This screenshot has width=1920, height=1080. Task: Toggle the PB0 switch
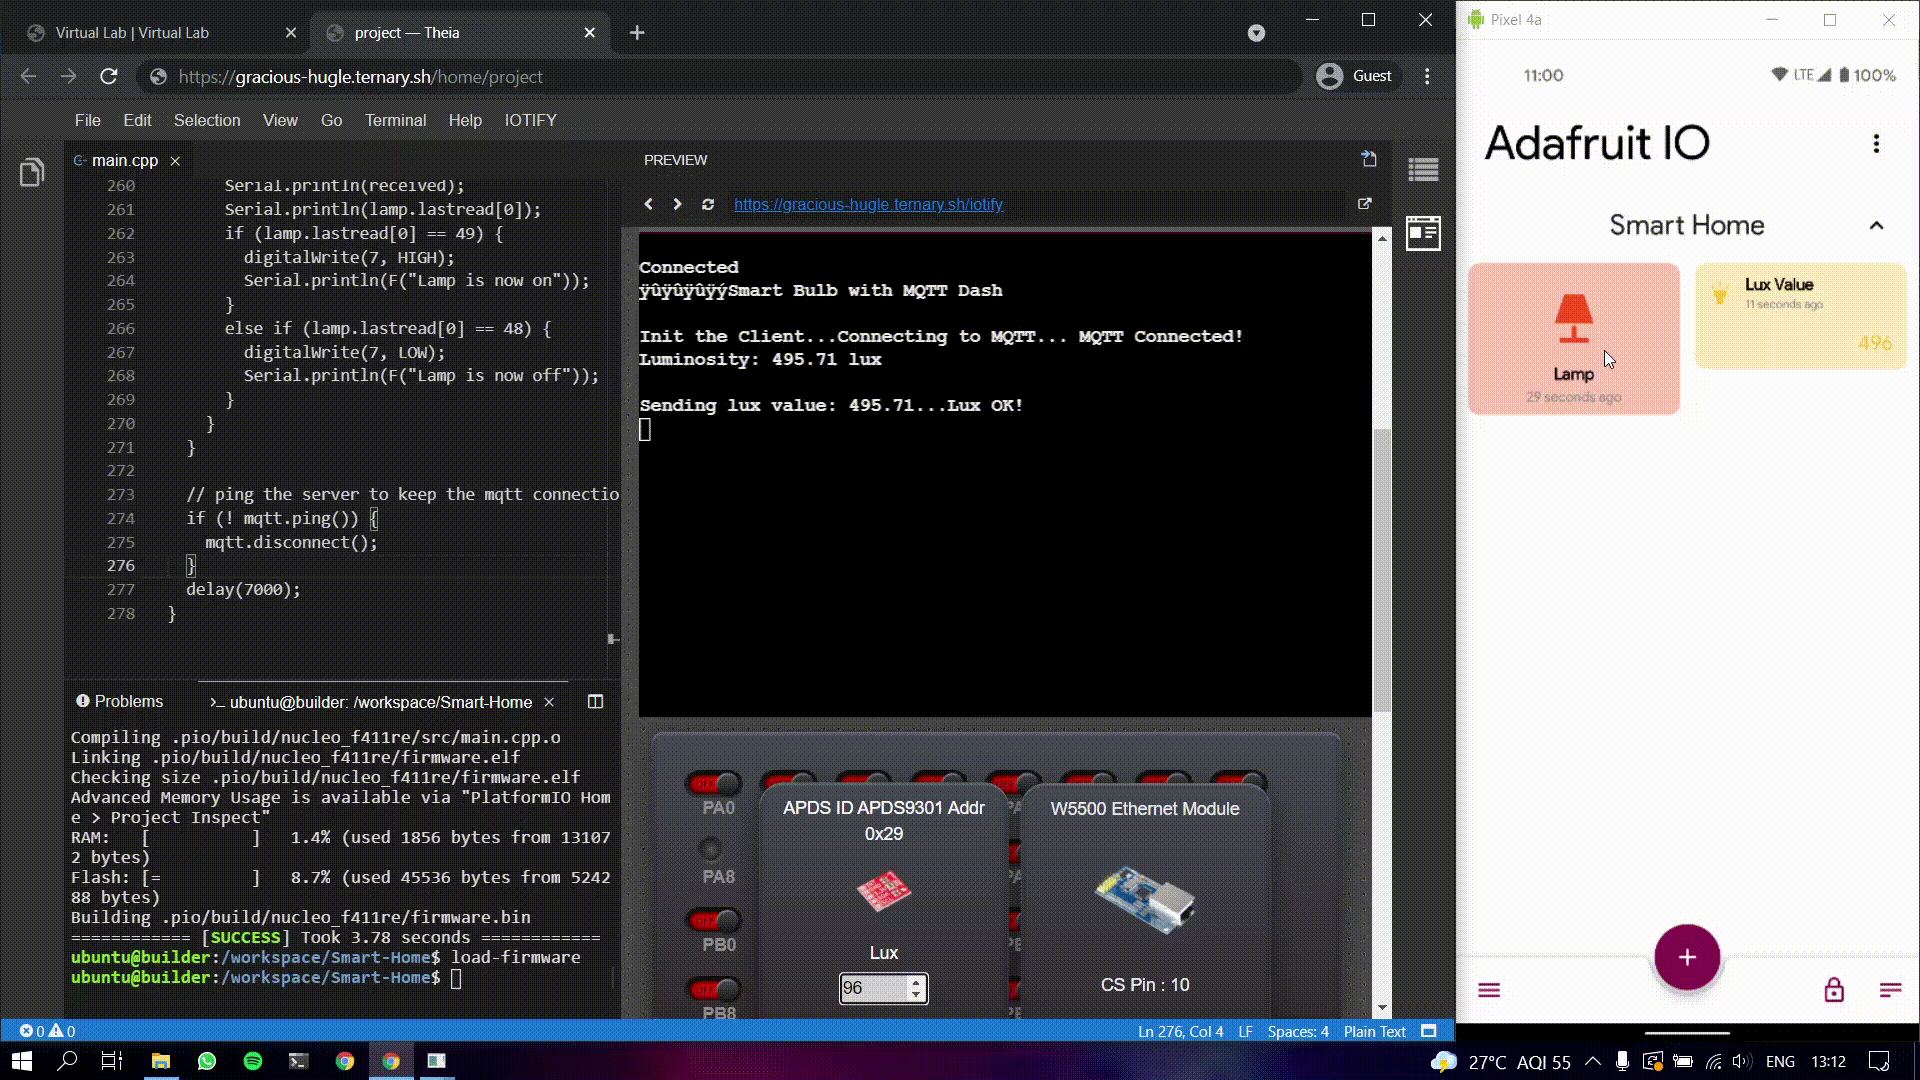[714, 920]
